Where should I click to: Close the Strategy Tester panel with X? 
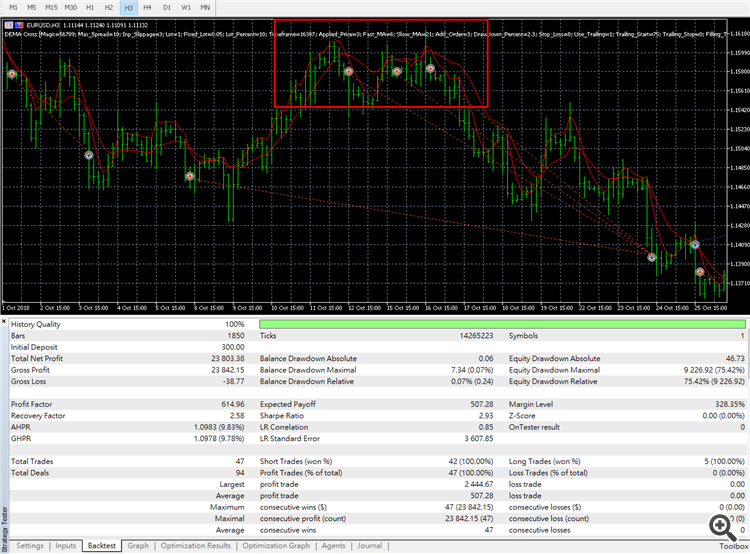[x=5, y=321]
